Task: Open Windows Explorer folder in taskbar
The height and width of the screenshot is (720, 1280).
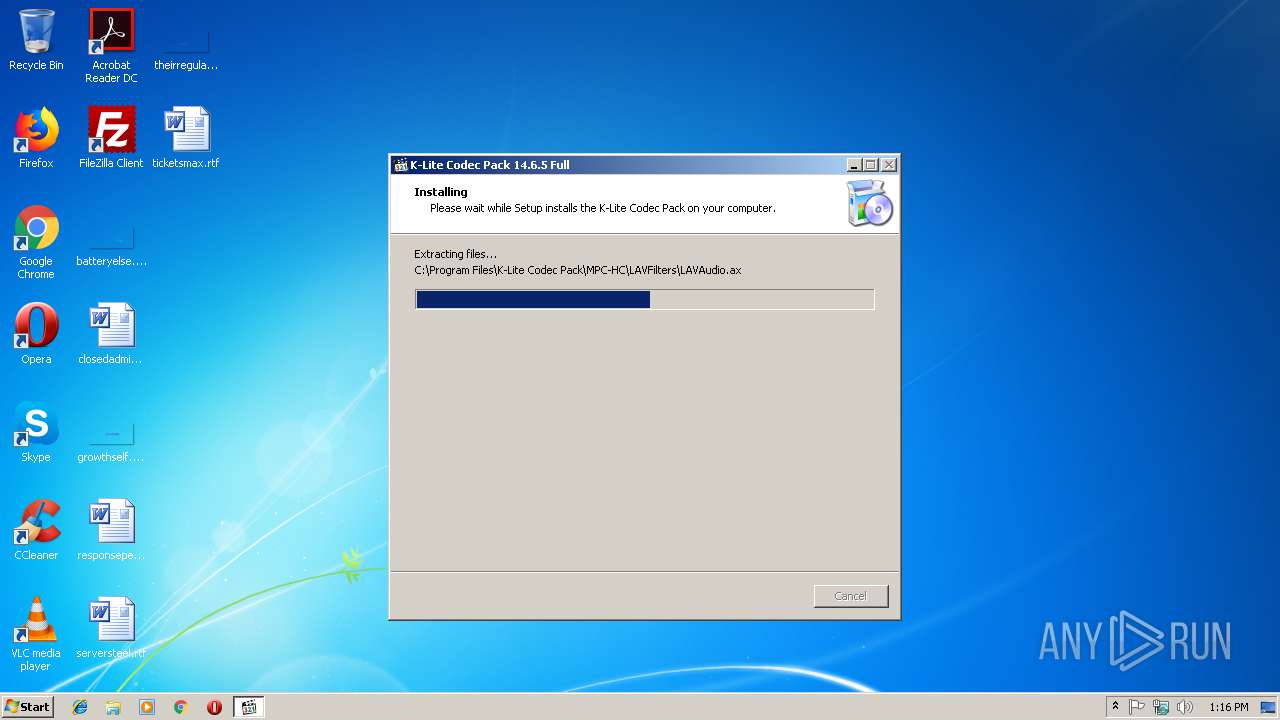Action: pyautogui.click(x=113, y=707)
